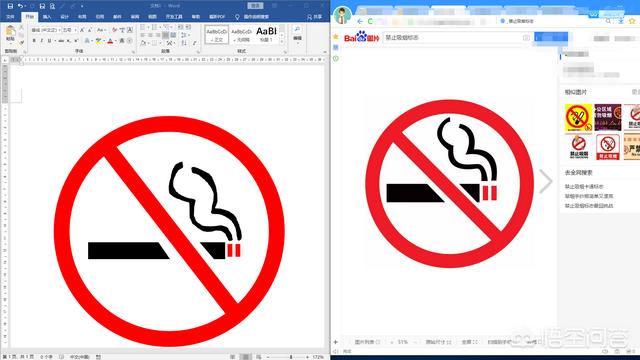Image resolution: width=640 pixels, height=360 pixels.
Task: Switch to the Insert tab in Word
Action: click(47, 17)
